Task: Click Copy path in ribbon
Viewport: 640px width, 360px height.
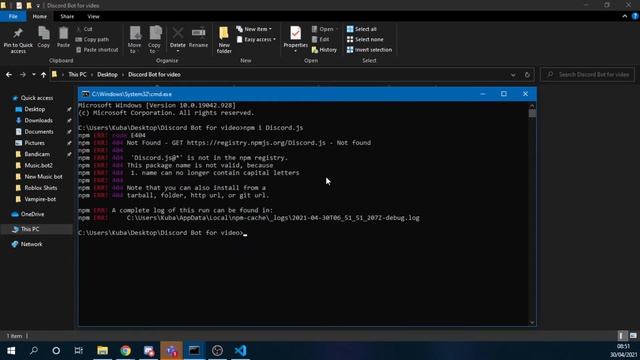Action: point(92,40)
